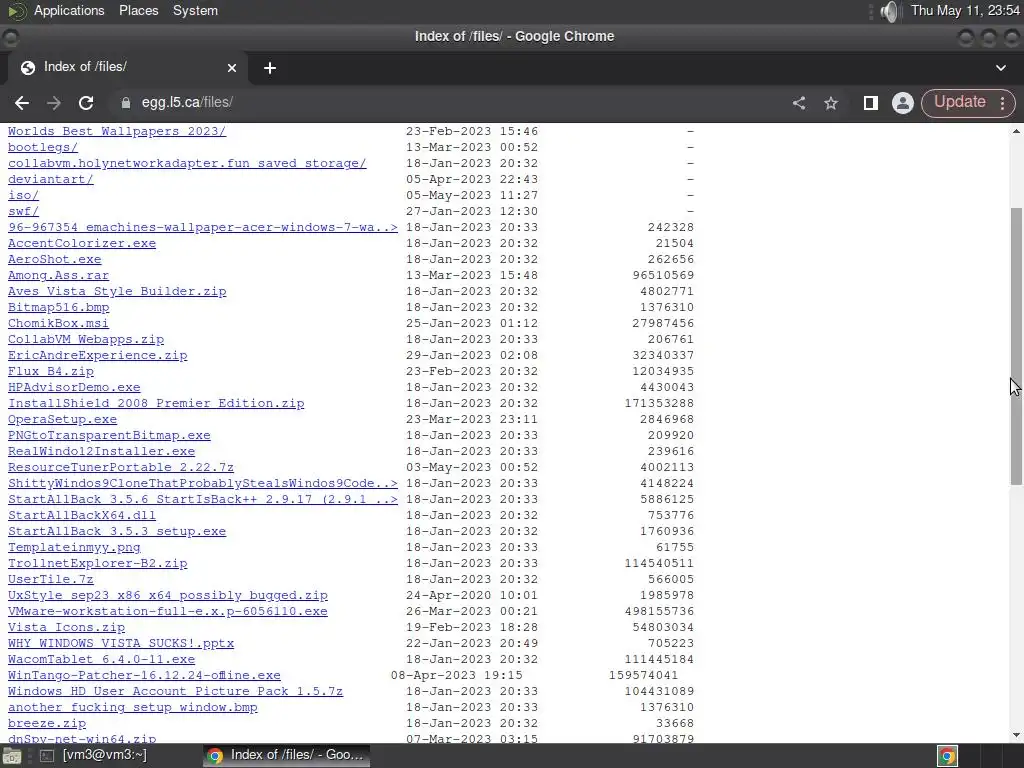The image size is (1024, 768).
Task: Open the Applications menu
Action: pos(69,10)
